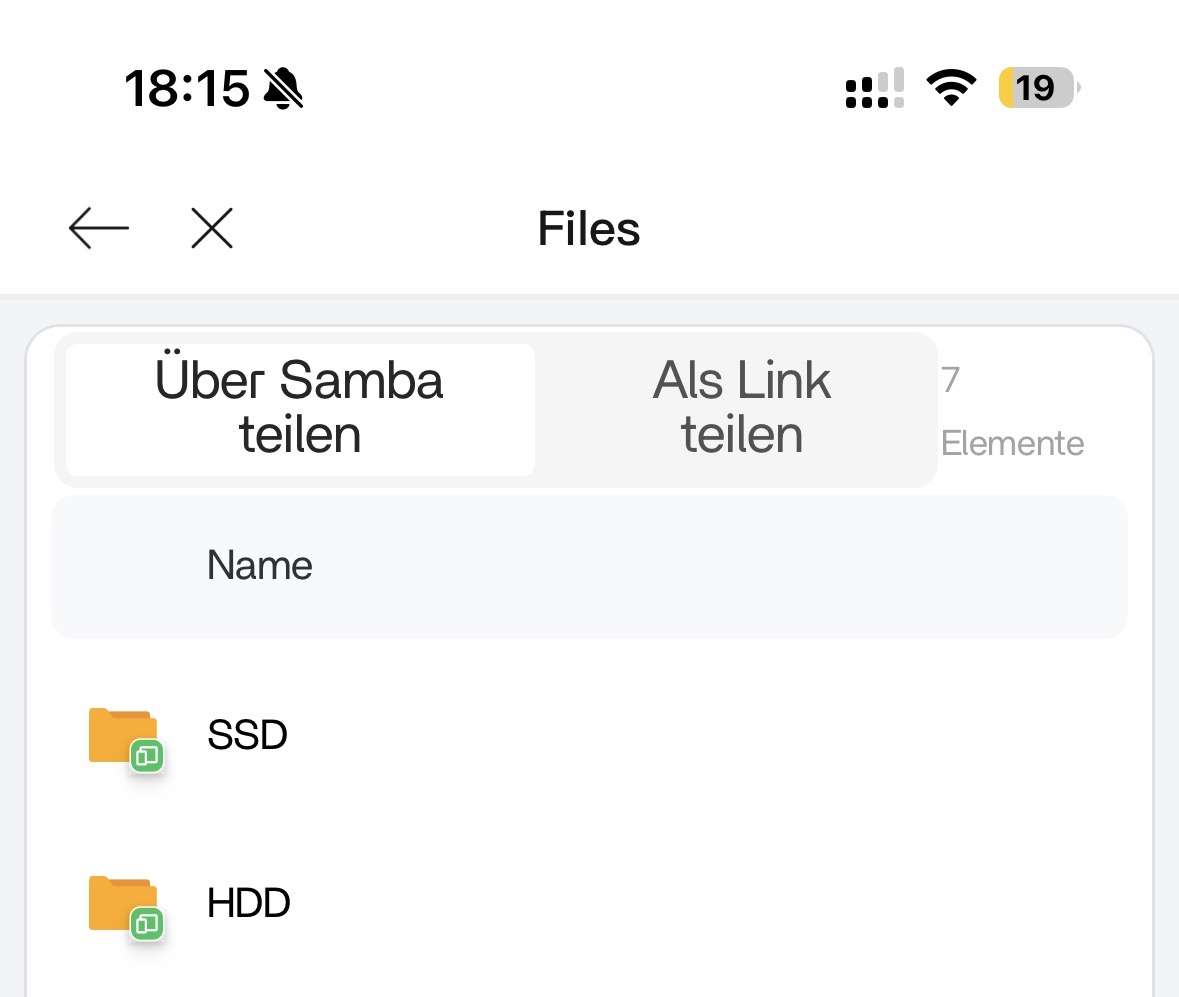Open the folder labeled SSD
The height and width of the screenshot is (997, 1179).
(247, 735)
